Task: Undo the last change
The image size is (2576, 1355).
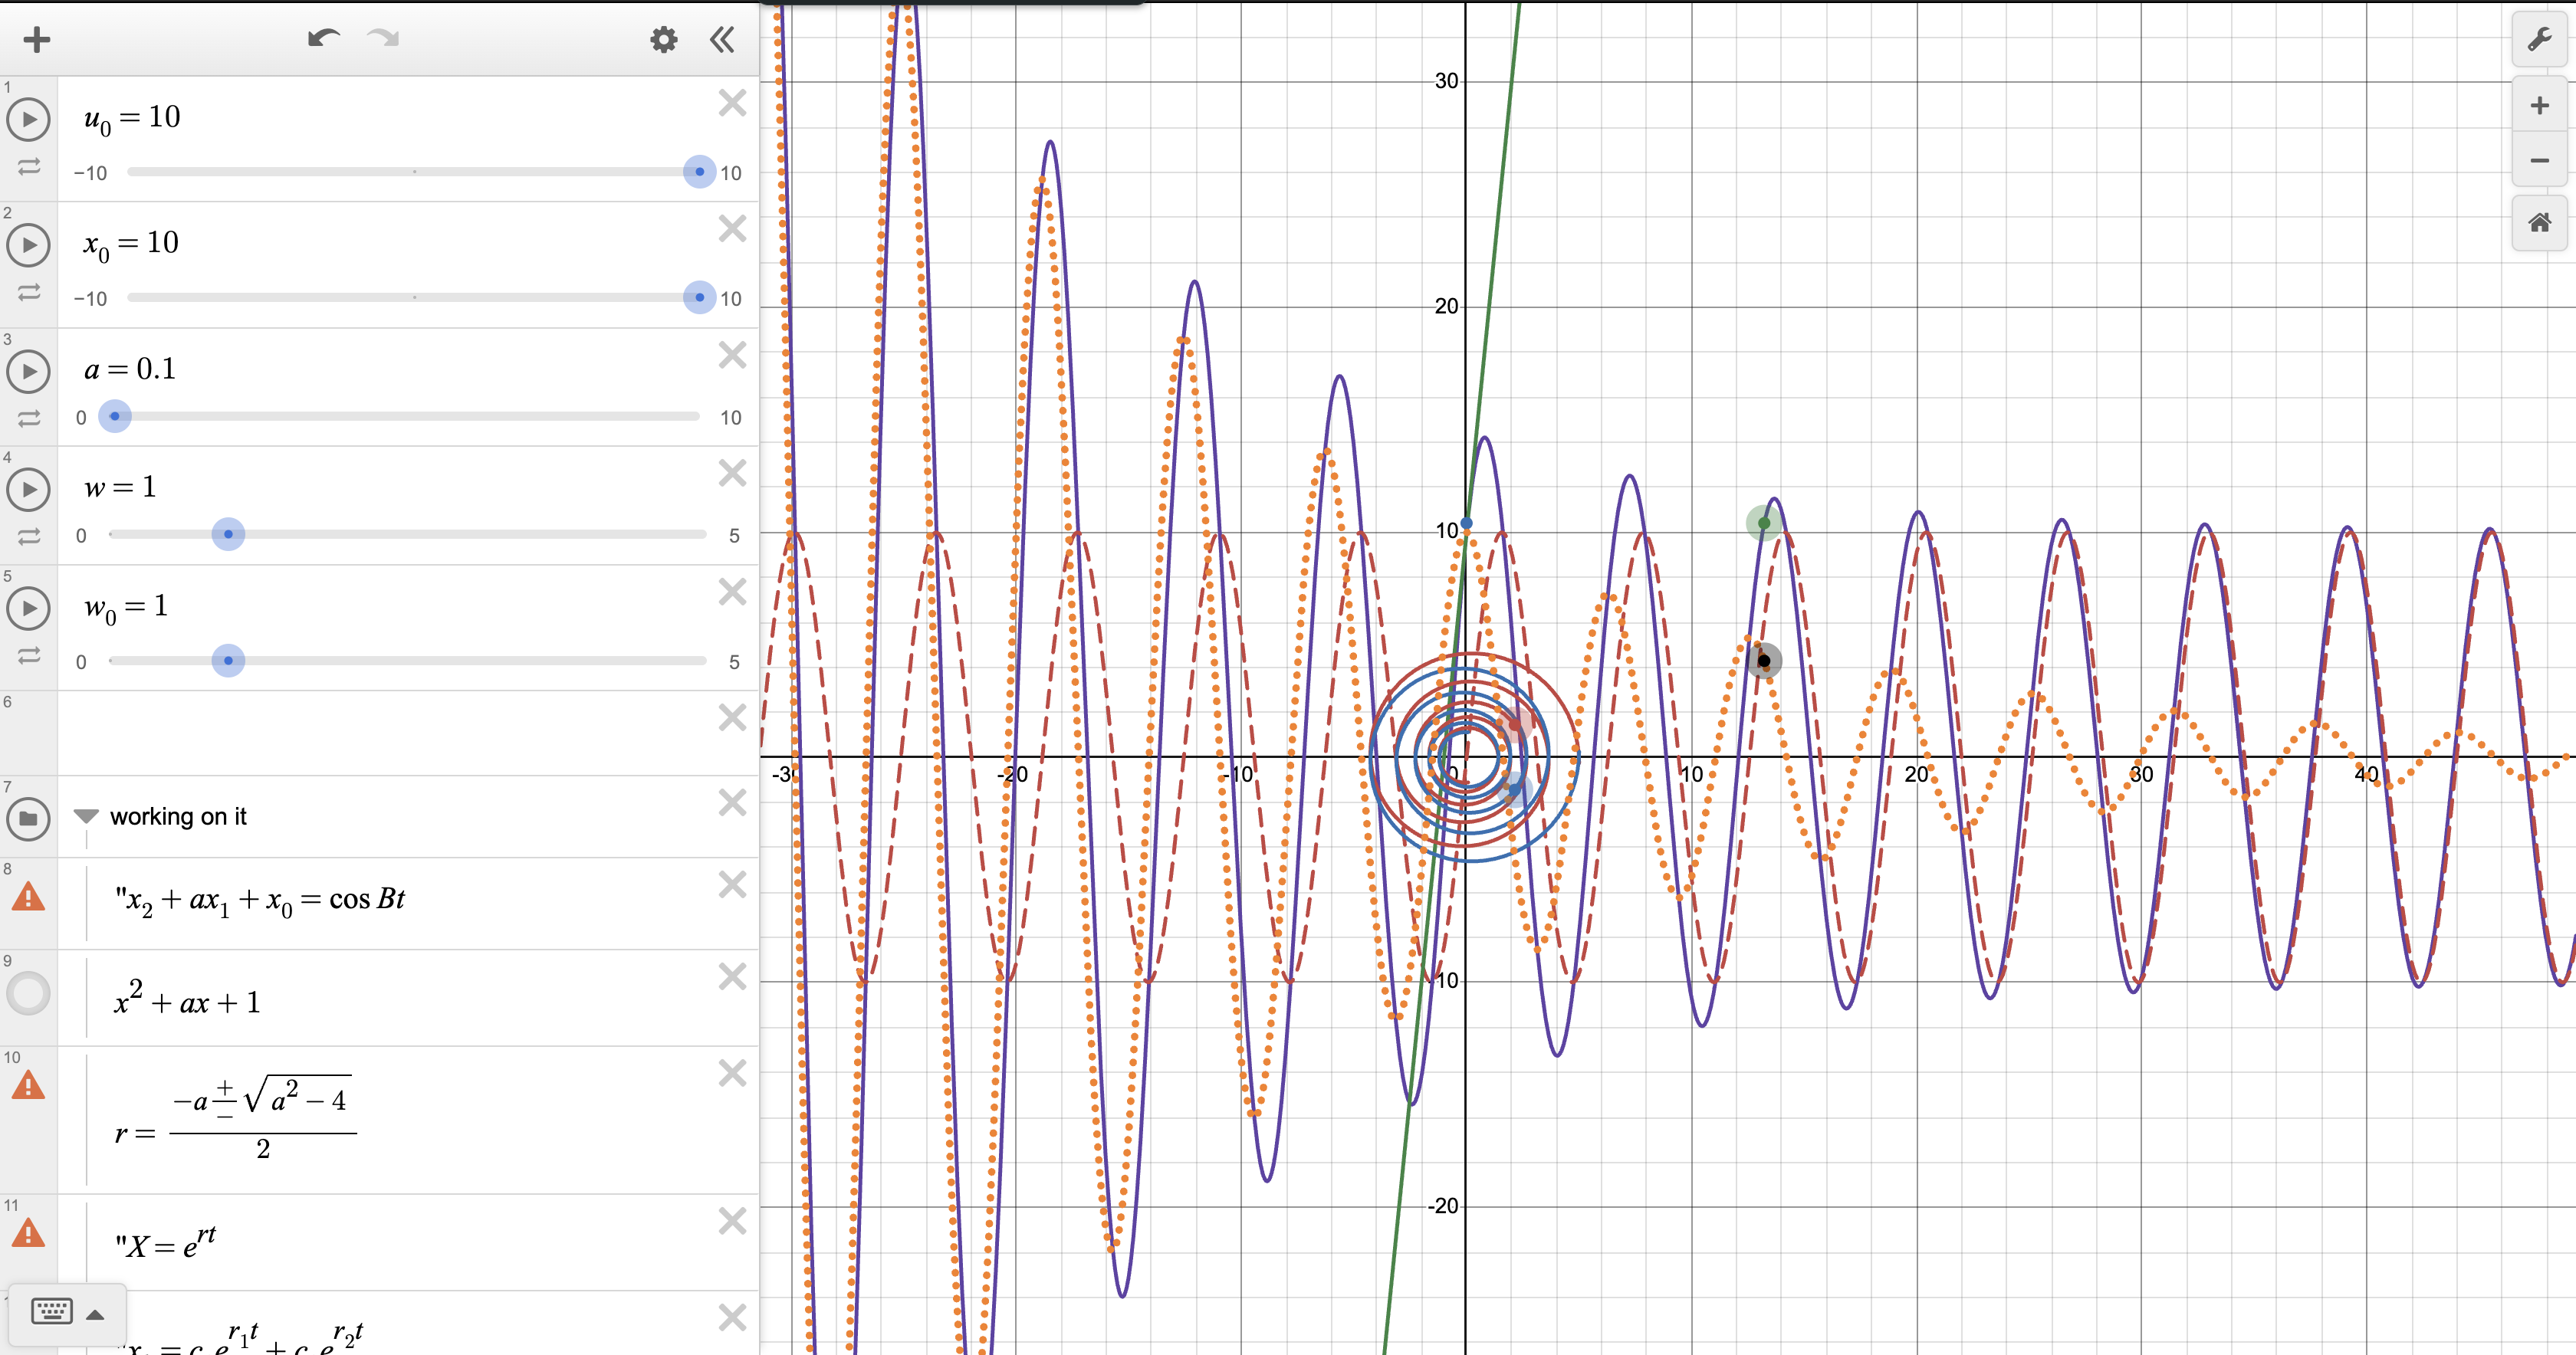Action: [323, 39]
